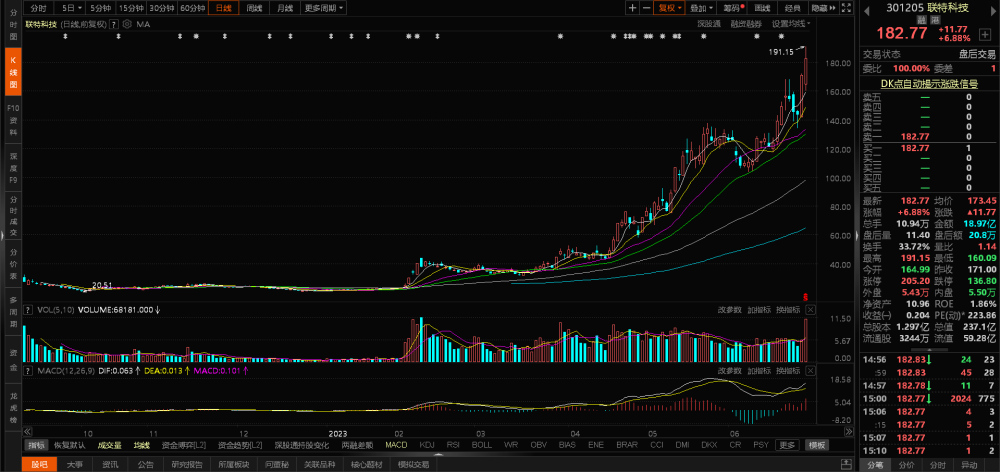The width and height of the screenshot is (1000, 472).
Task: Toggle 画线 drawing tools
Action: coord(762,8)
